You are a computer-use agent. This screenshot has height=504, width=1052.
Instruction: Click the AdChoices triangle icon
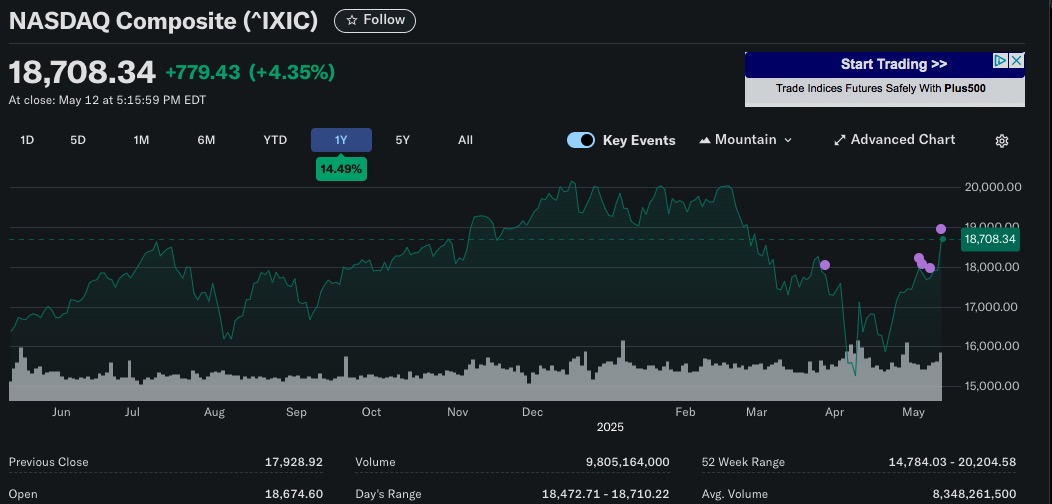pos(1001,61)
